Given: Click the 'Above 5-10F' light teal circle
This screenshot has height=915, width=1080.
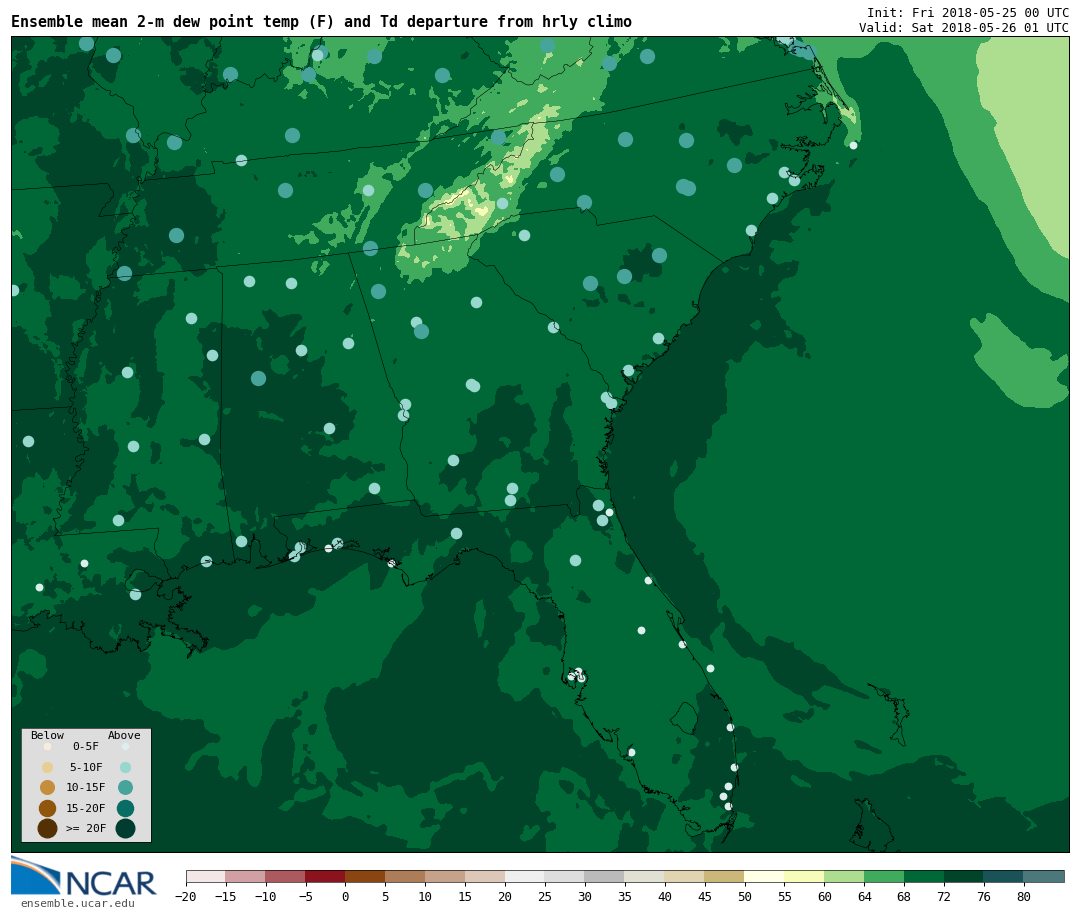Looking at the screenshot, I should pos(125,767).
